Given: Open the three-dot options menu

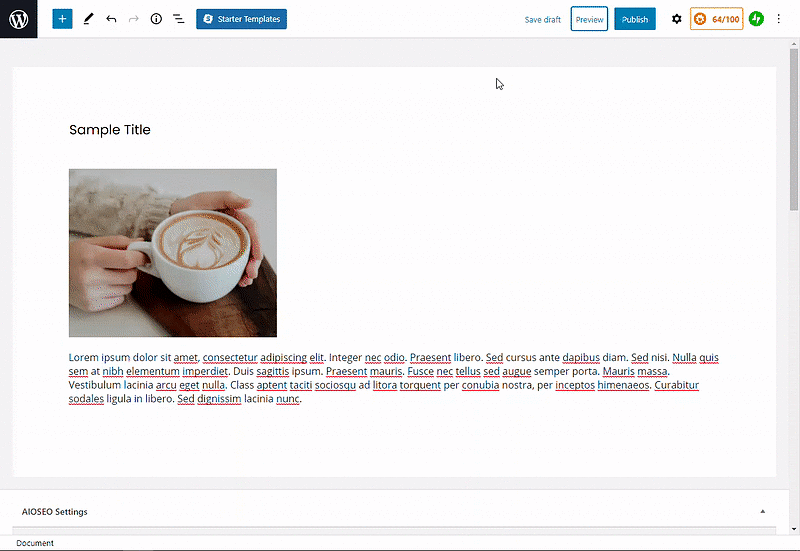Looking at the screenshot, I should tap(779, 19).
